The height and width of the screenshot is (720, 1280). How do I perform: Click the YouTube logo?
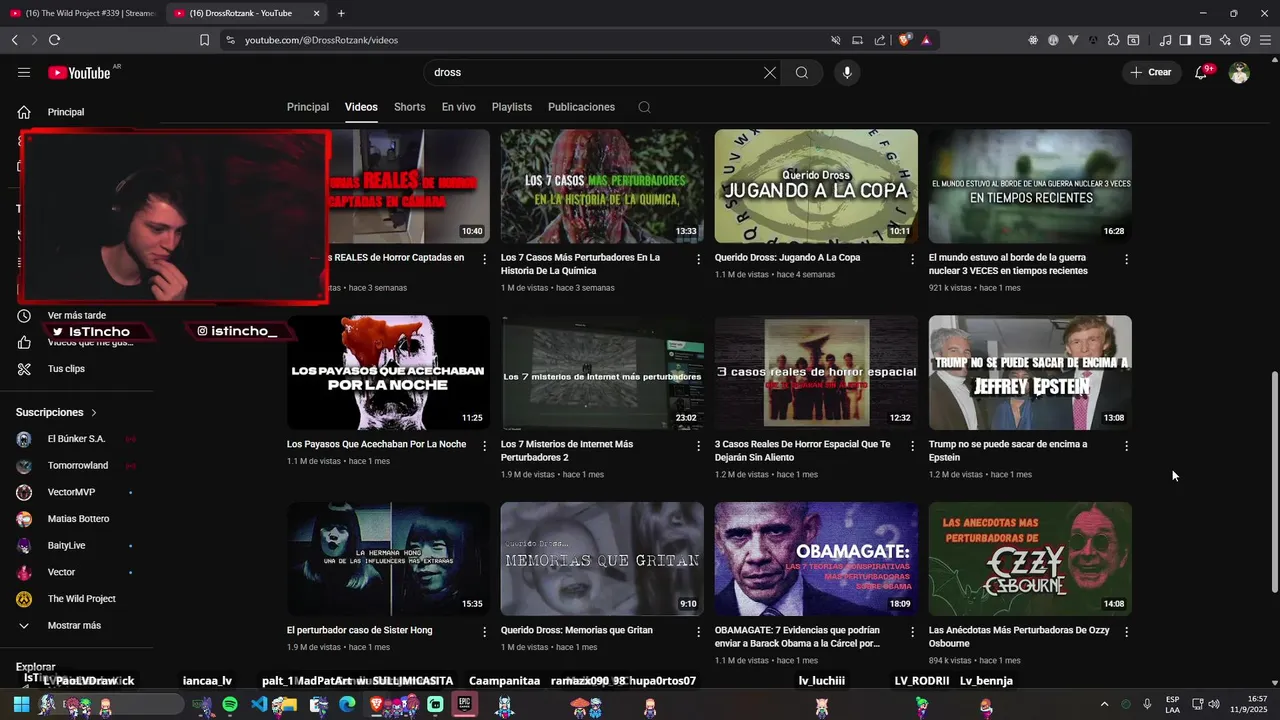79,72
